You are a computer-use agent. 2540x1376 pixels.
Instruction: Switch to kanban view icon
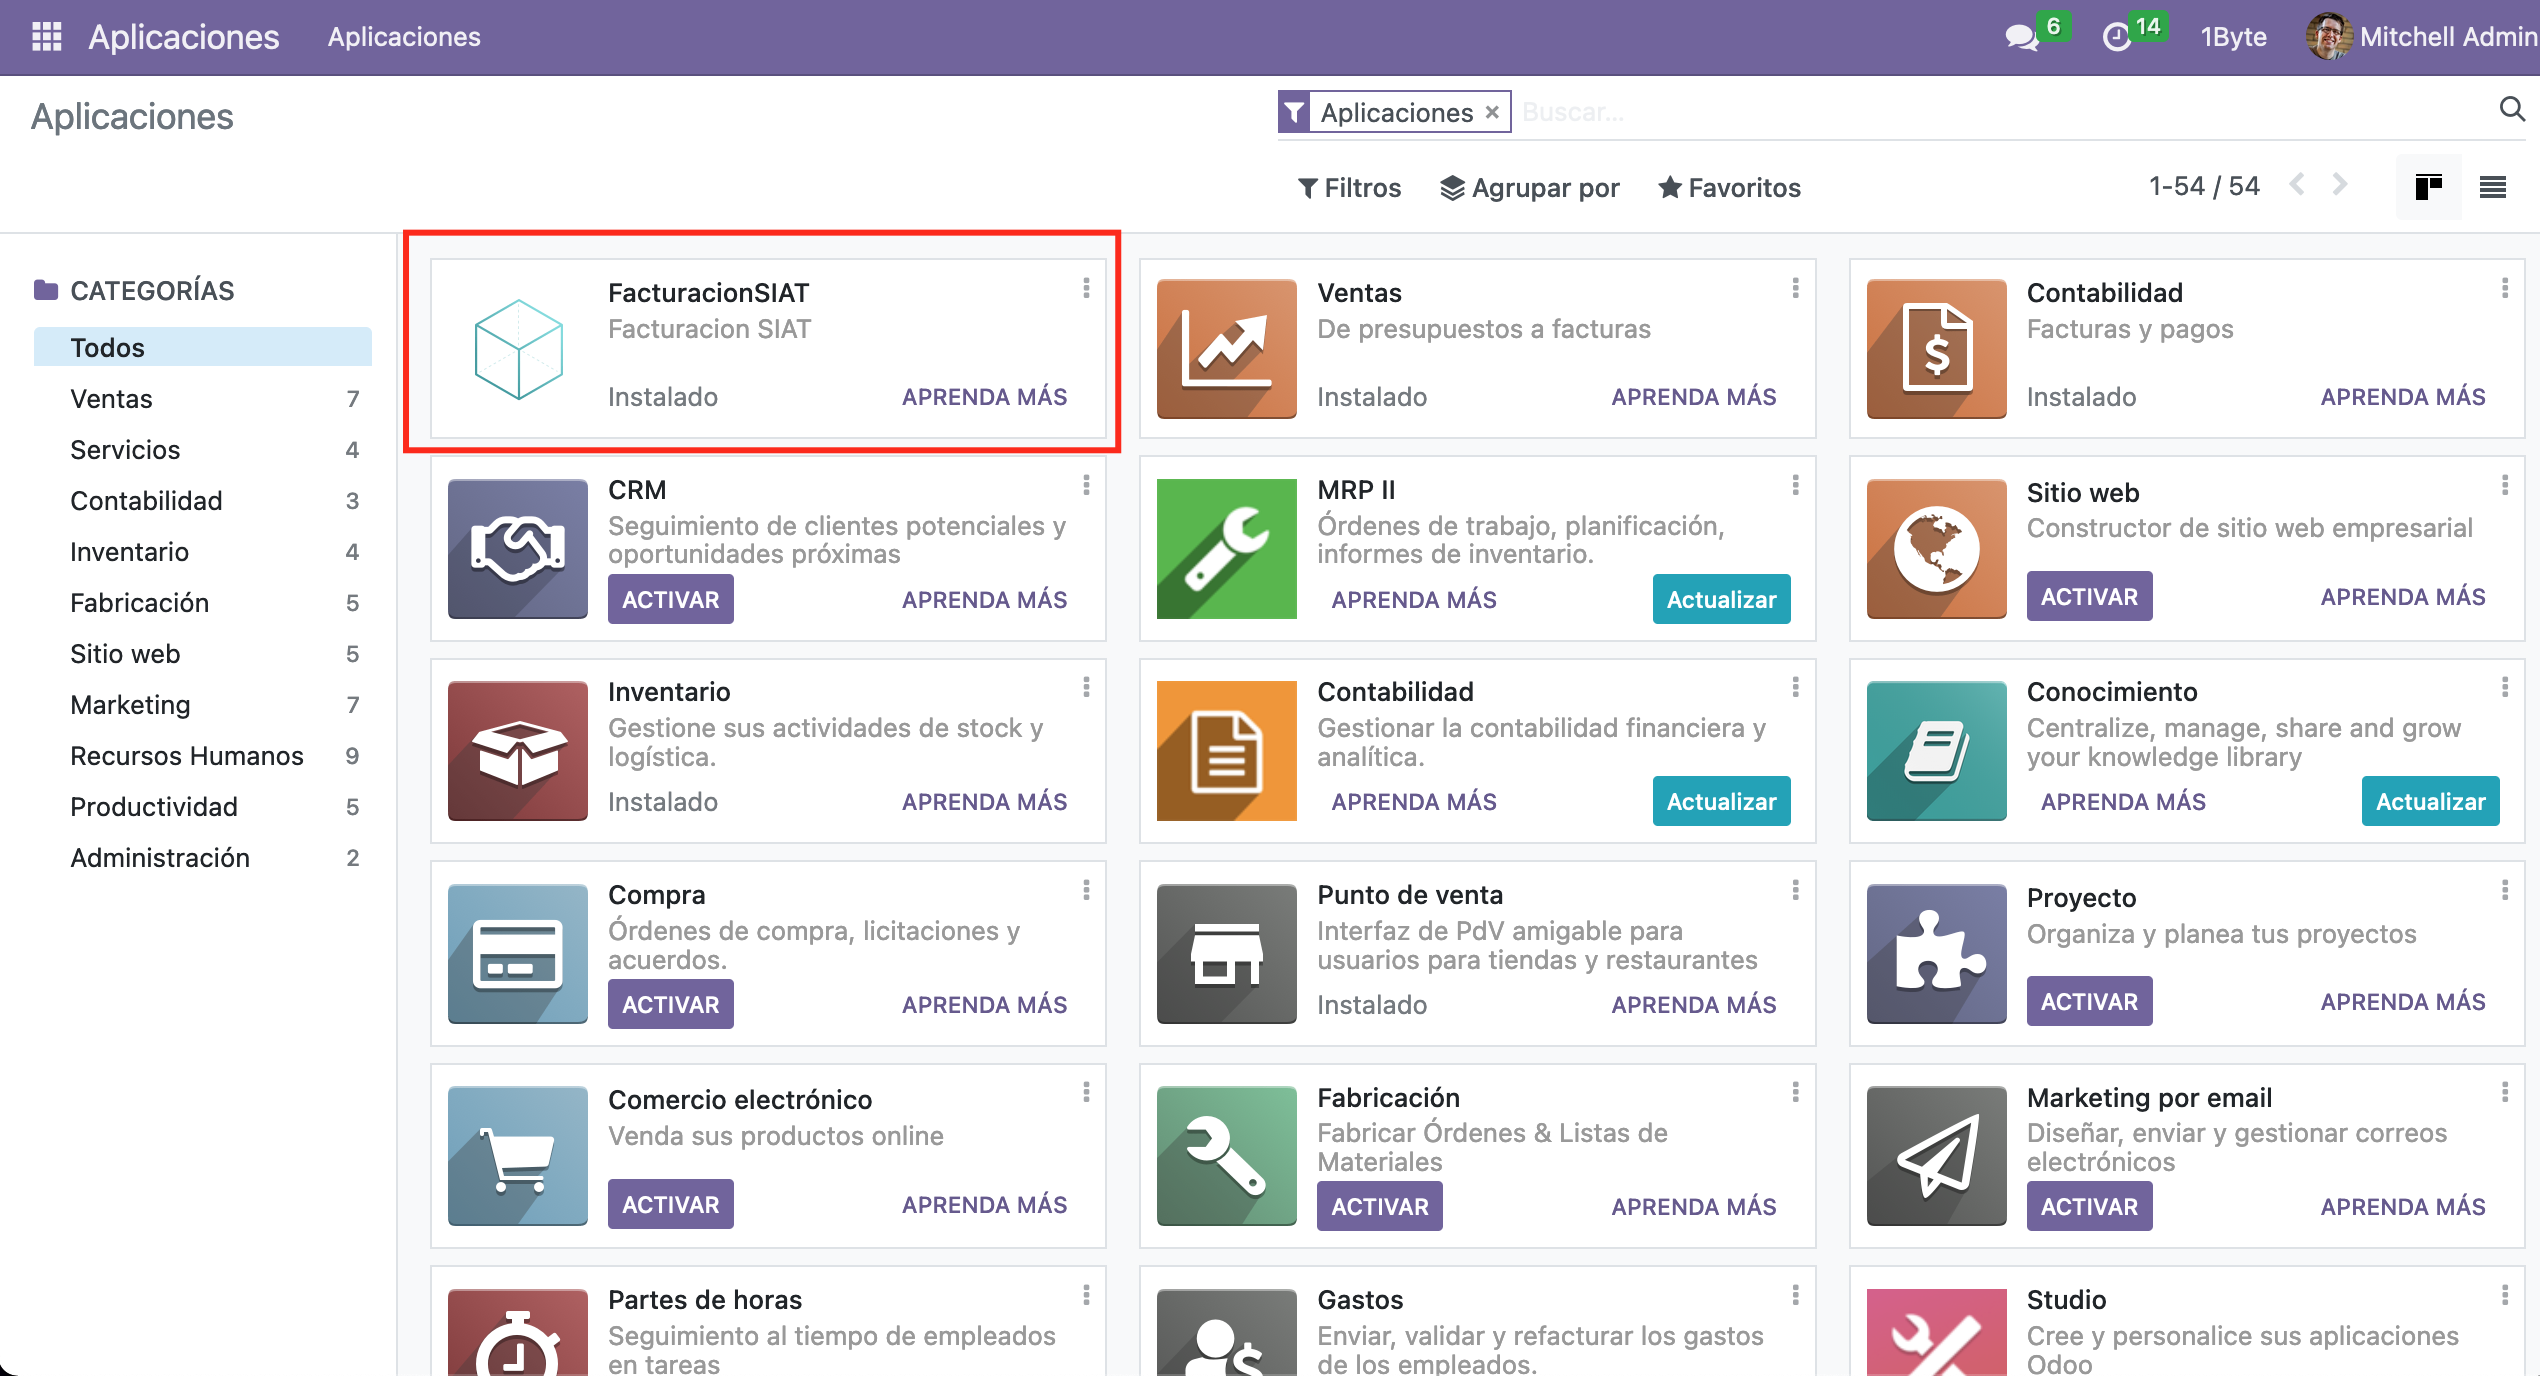point(2428,187)
